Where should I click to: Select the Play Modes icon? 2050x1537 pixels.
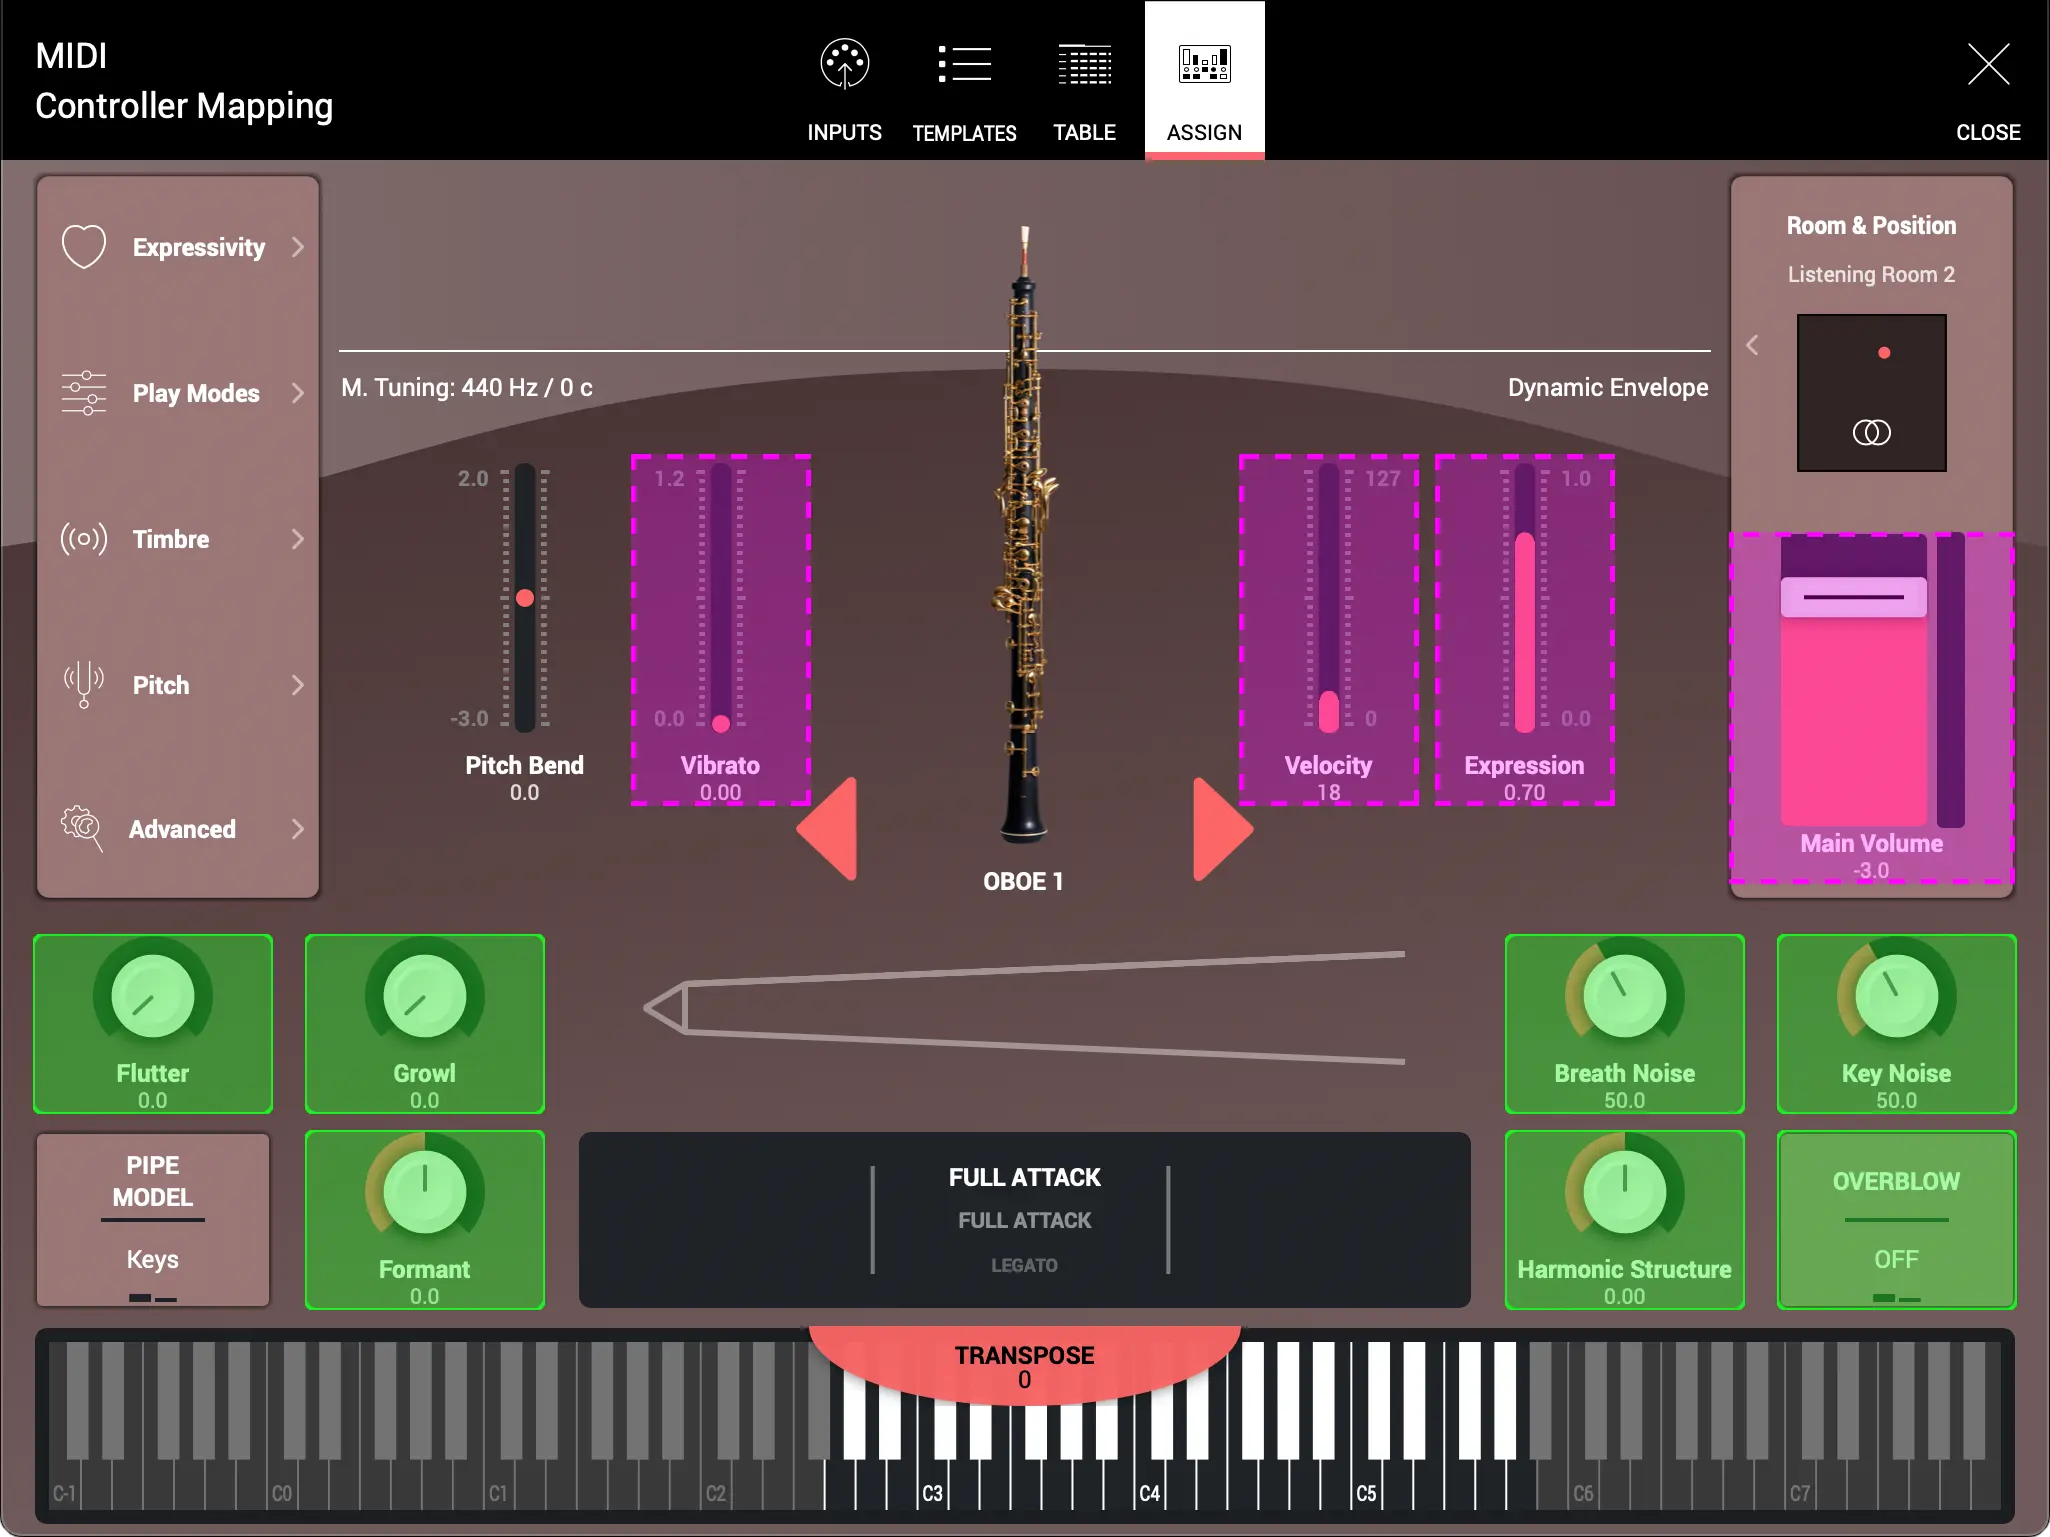tap(84, 393)
